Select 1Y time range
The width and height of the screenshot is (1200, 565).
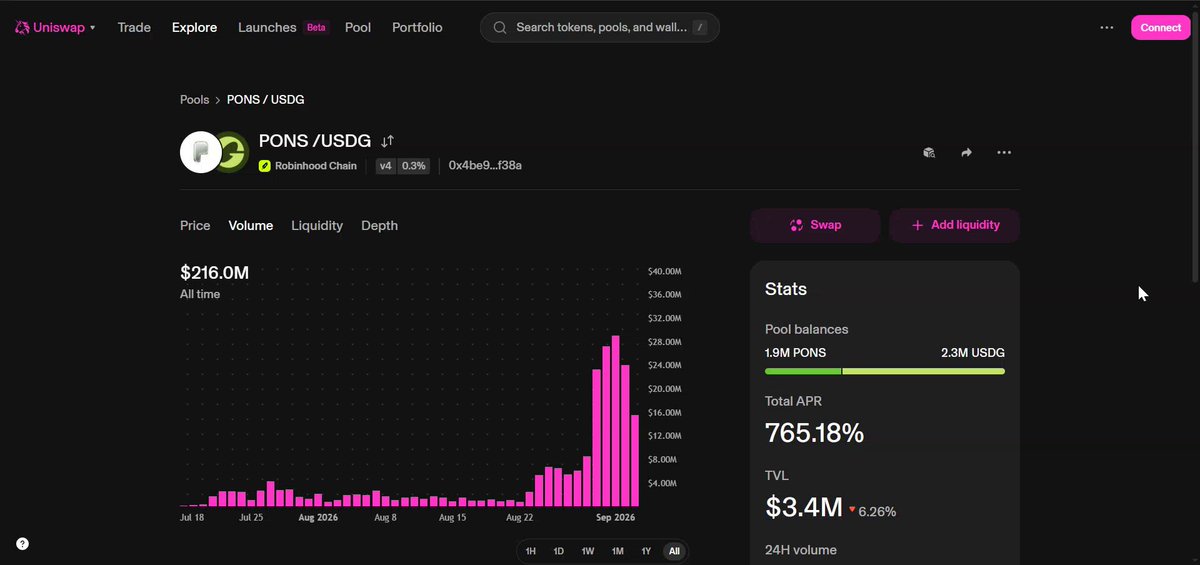[646, 551]
